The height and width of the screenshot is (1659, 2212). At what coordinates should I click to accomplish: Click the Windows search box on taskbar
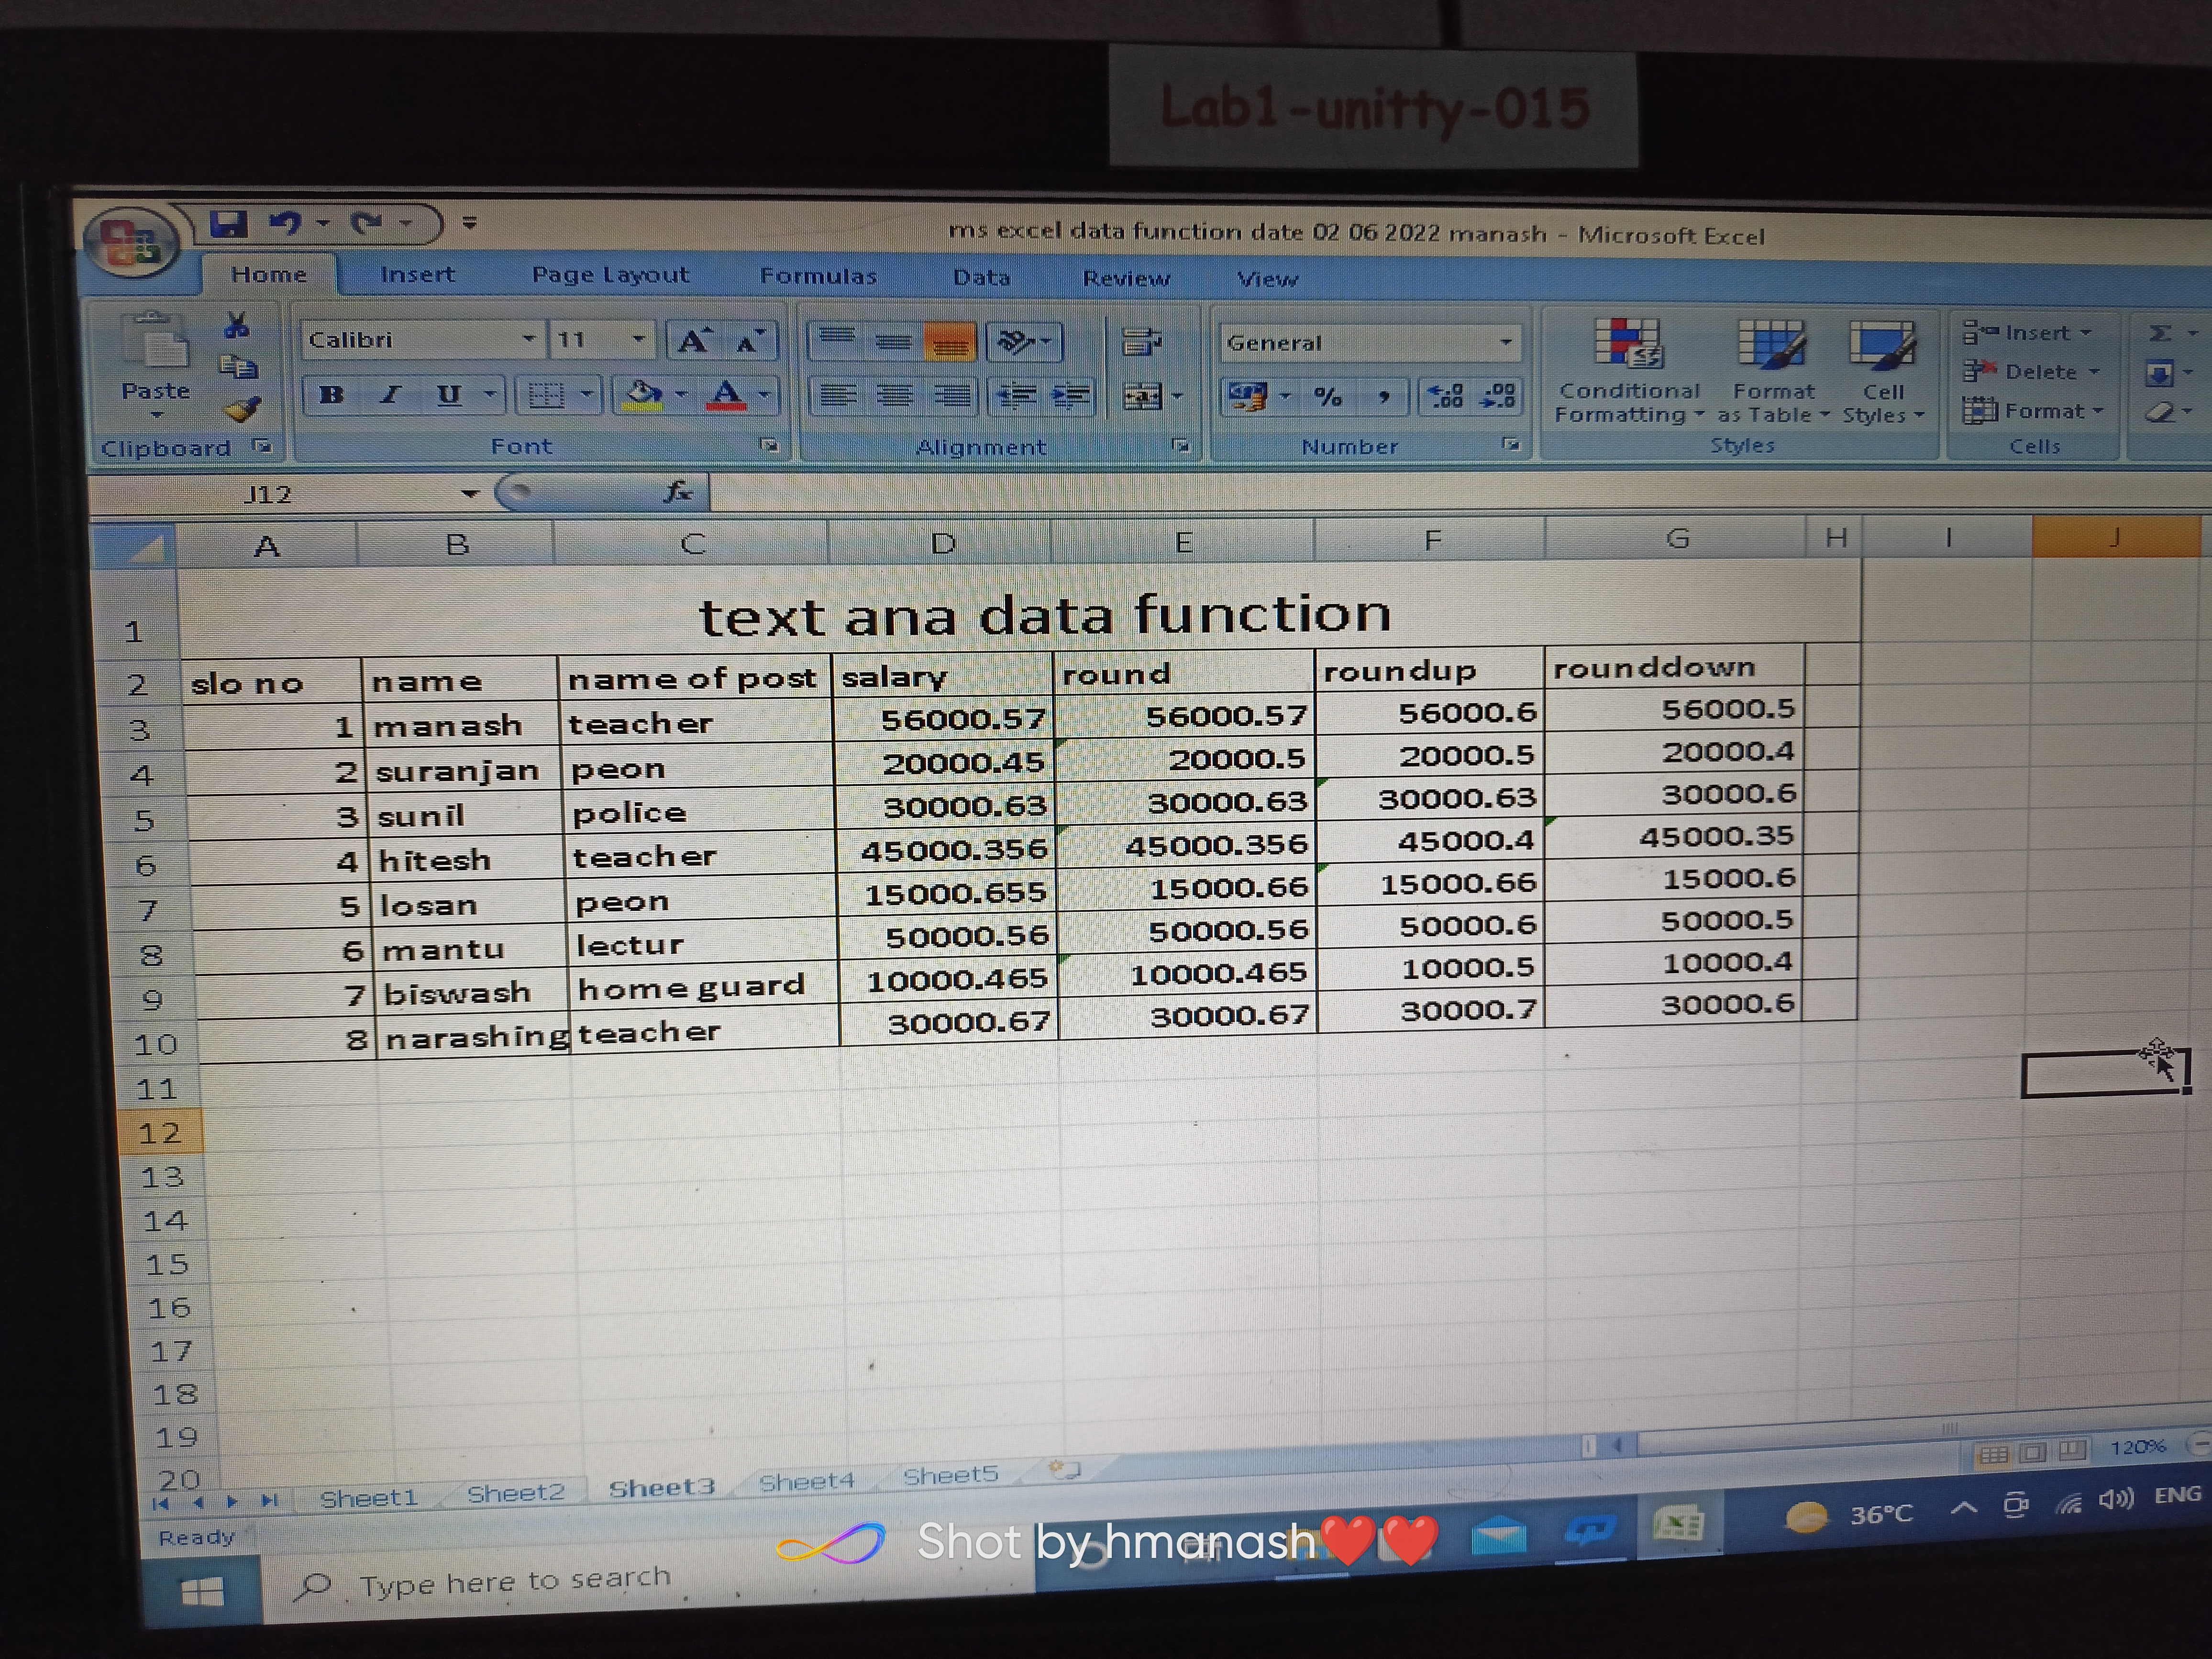pyautogui.click(x=515, y=1581)
